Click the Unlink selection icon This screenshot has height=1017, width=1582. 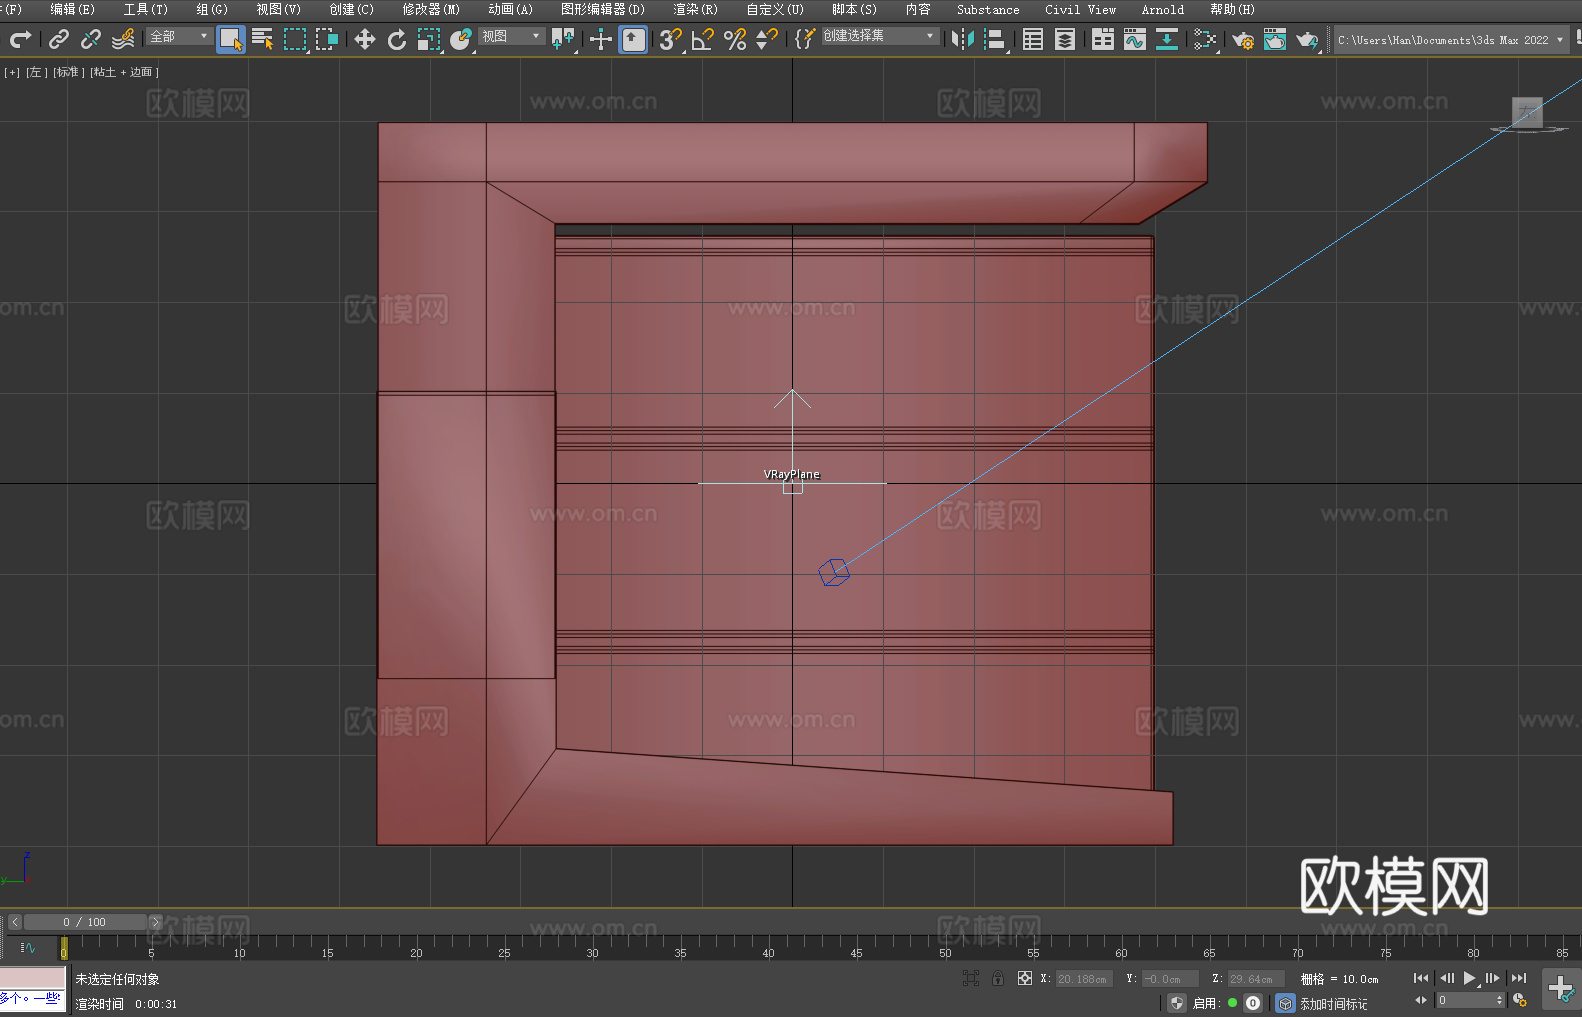(91, 39)
